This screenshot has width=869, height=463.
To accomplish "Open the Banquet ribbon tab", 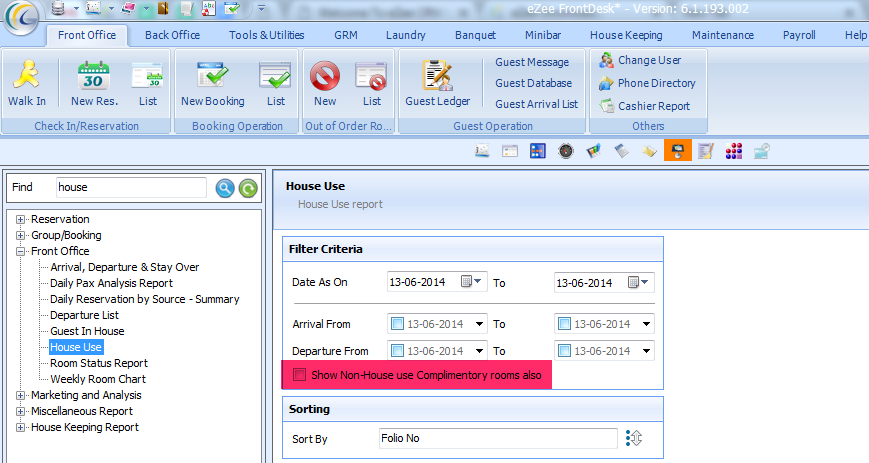I will pos(476,35).
